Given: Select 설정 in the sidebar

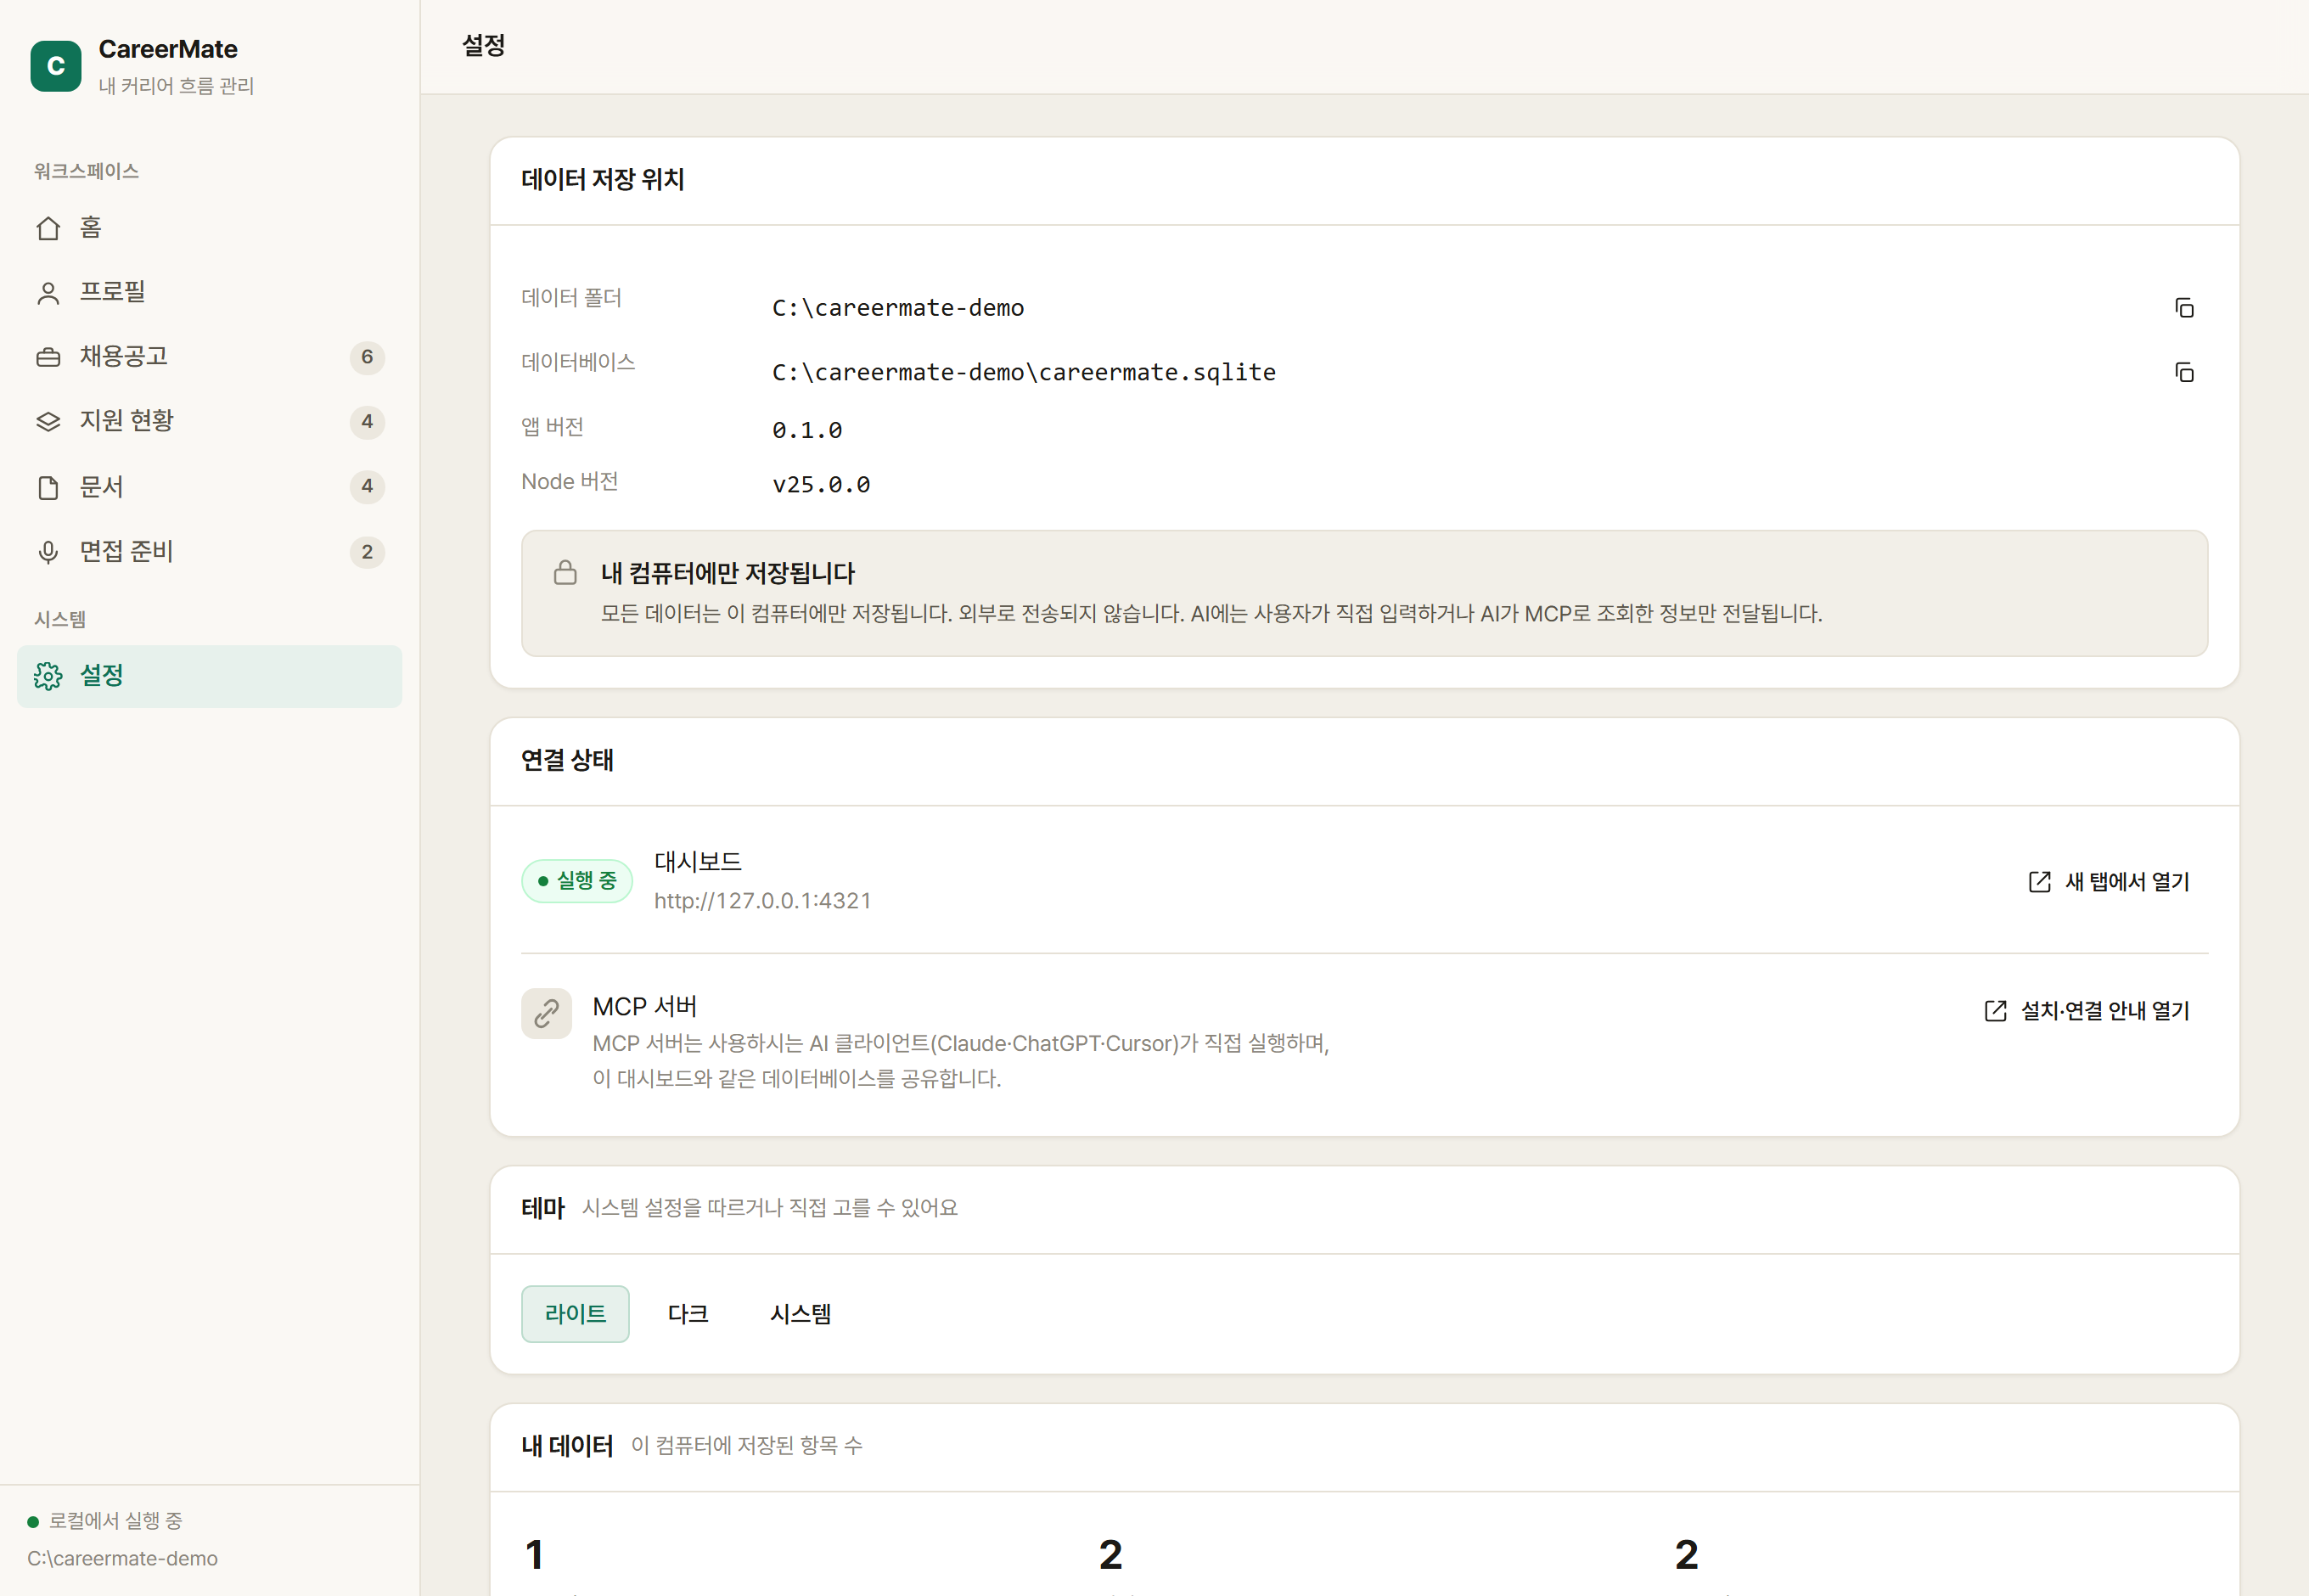Looking at the screenshot, I should [209, 676].
